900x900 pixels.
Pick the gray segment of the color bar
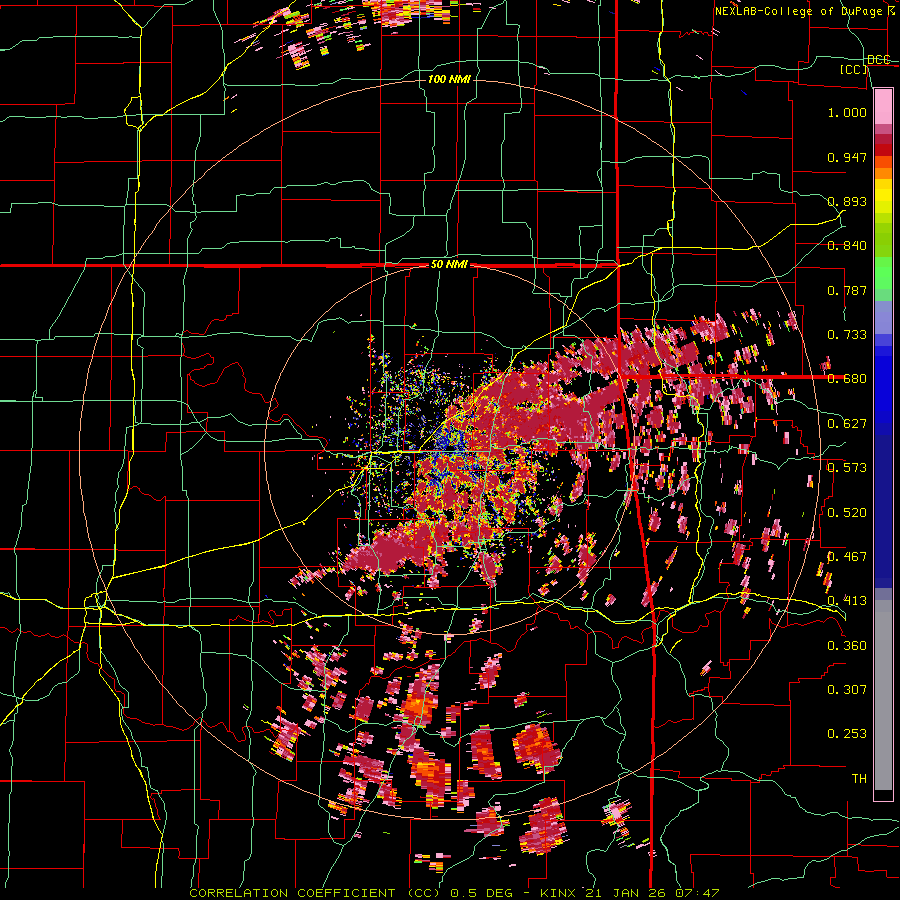click(883, 695)
